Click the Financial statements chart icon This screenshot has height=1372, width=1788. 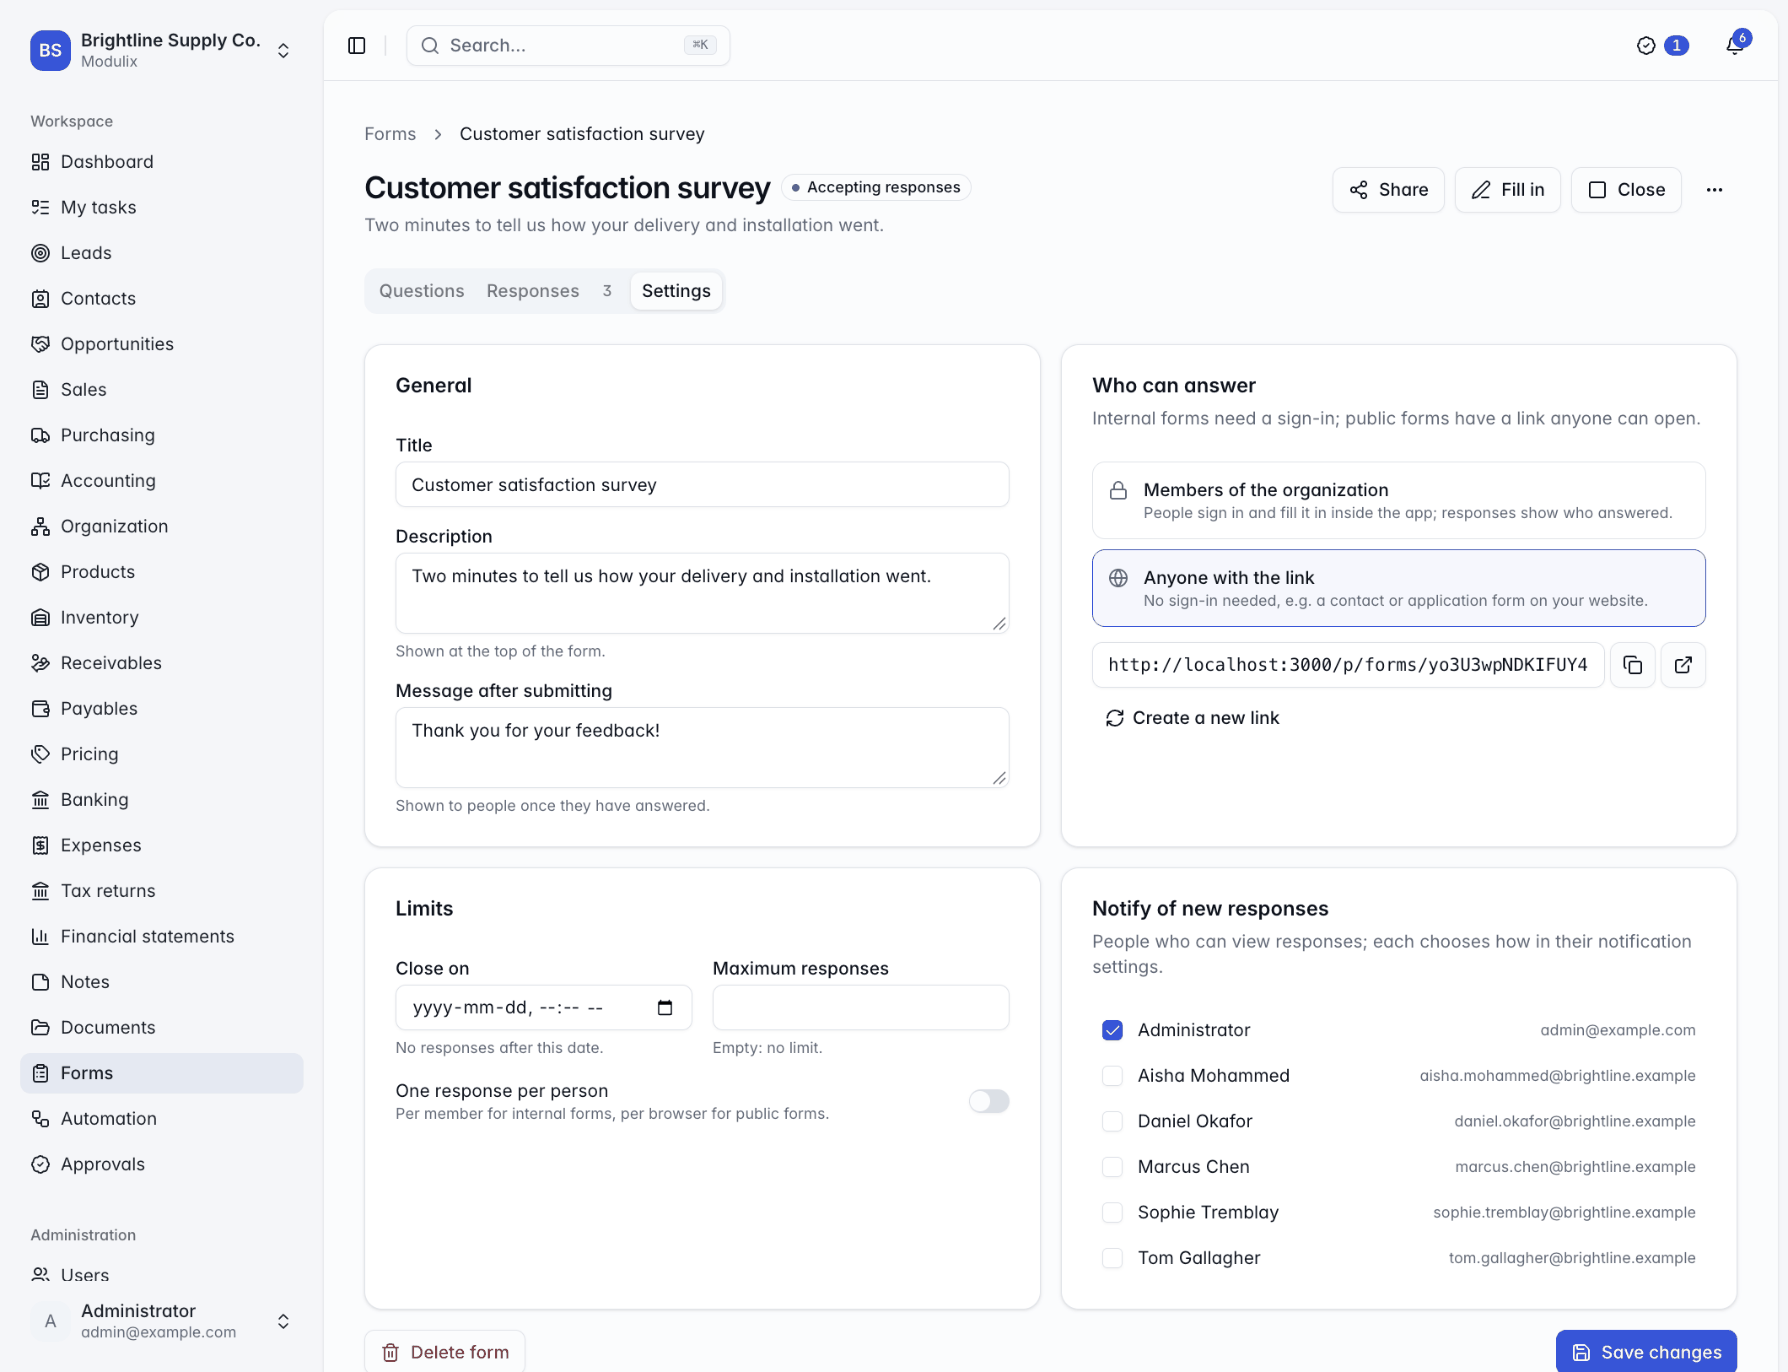tap(40, 936)
